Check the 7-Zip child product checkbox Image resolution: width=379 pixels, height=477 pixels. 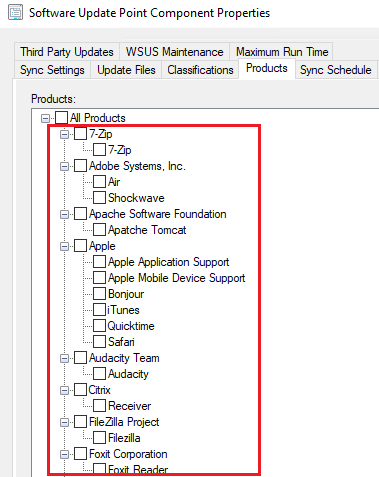tap(99, 150)
